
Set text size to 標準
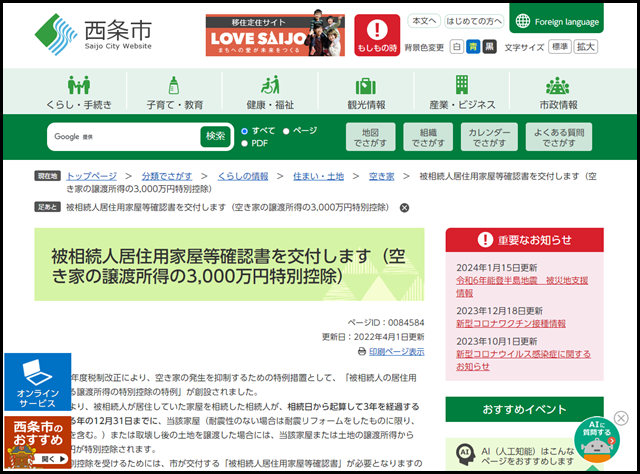(560, 47)
